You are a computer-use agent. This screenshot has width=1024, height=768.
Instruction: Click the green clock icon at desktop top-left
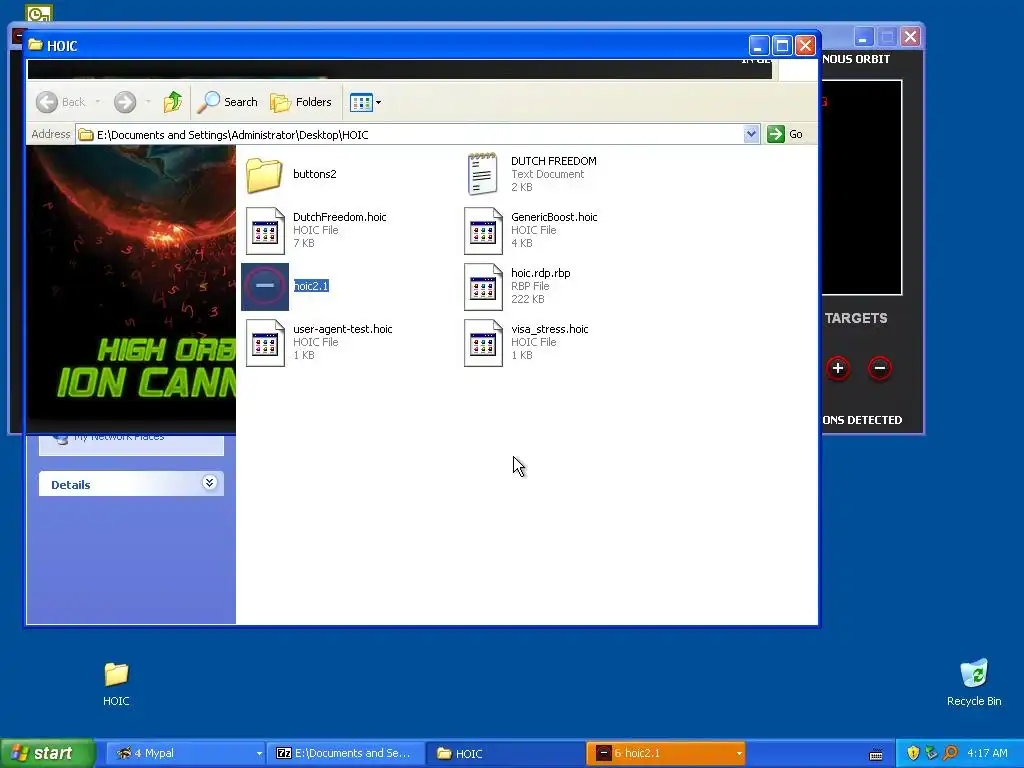click(39, 12)
